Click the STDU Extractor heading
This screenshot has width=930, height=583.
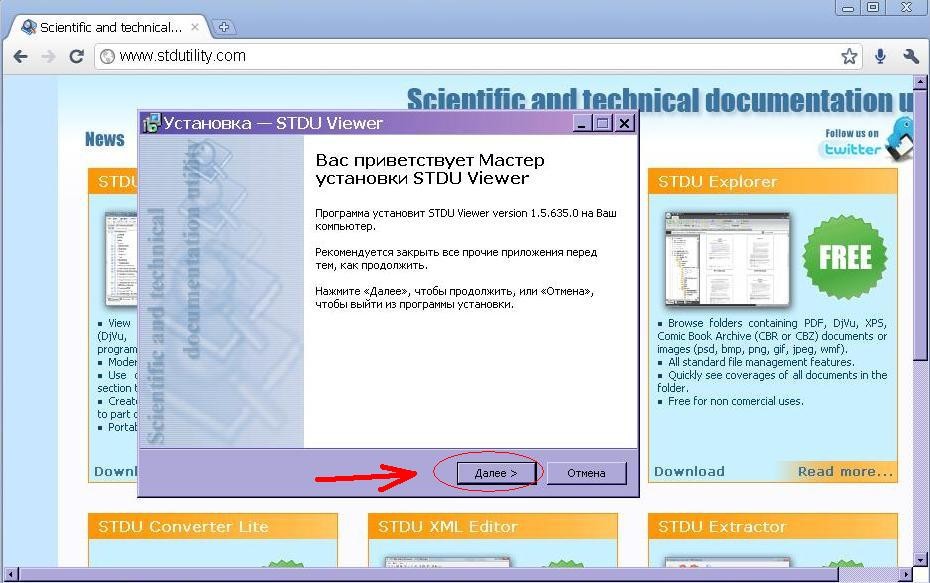tap(722, 527)
